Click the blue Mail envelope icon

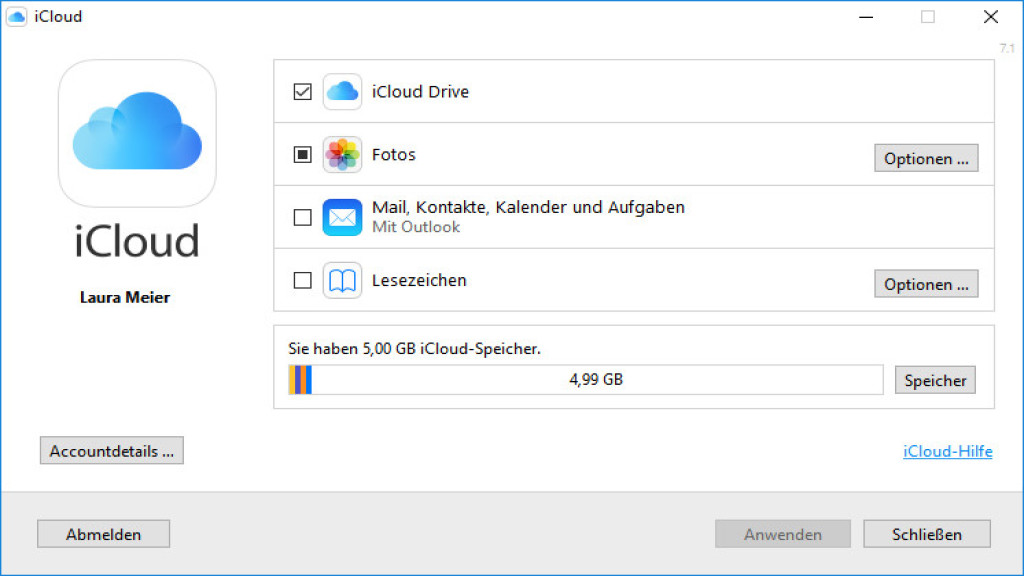tap(342, 217)
